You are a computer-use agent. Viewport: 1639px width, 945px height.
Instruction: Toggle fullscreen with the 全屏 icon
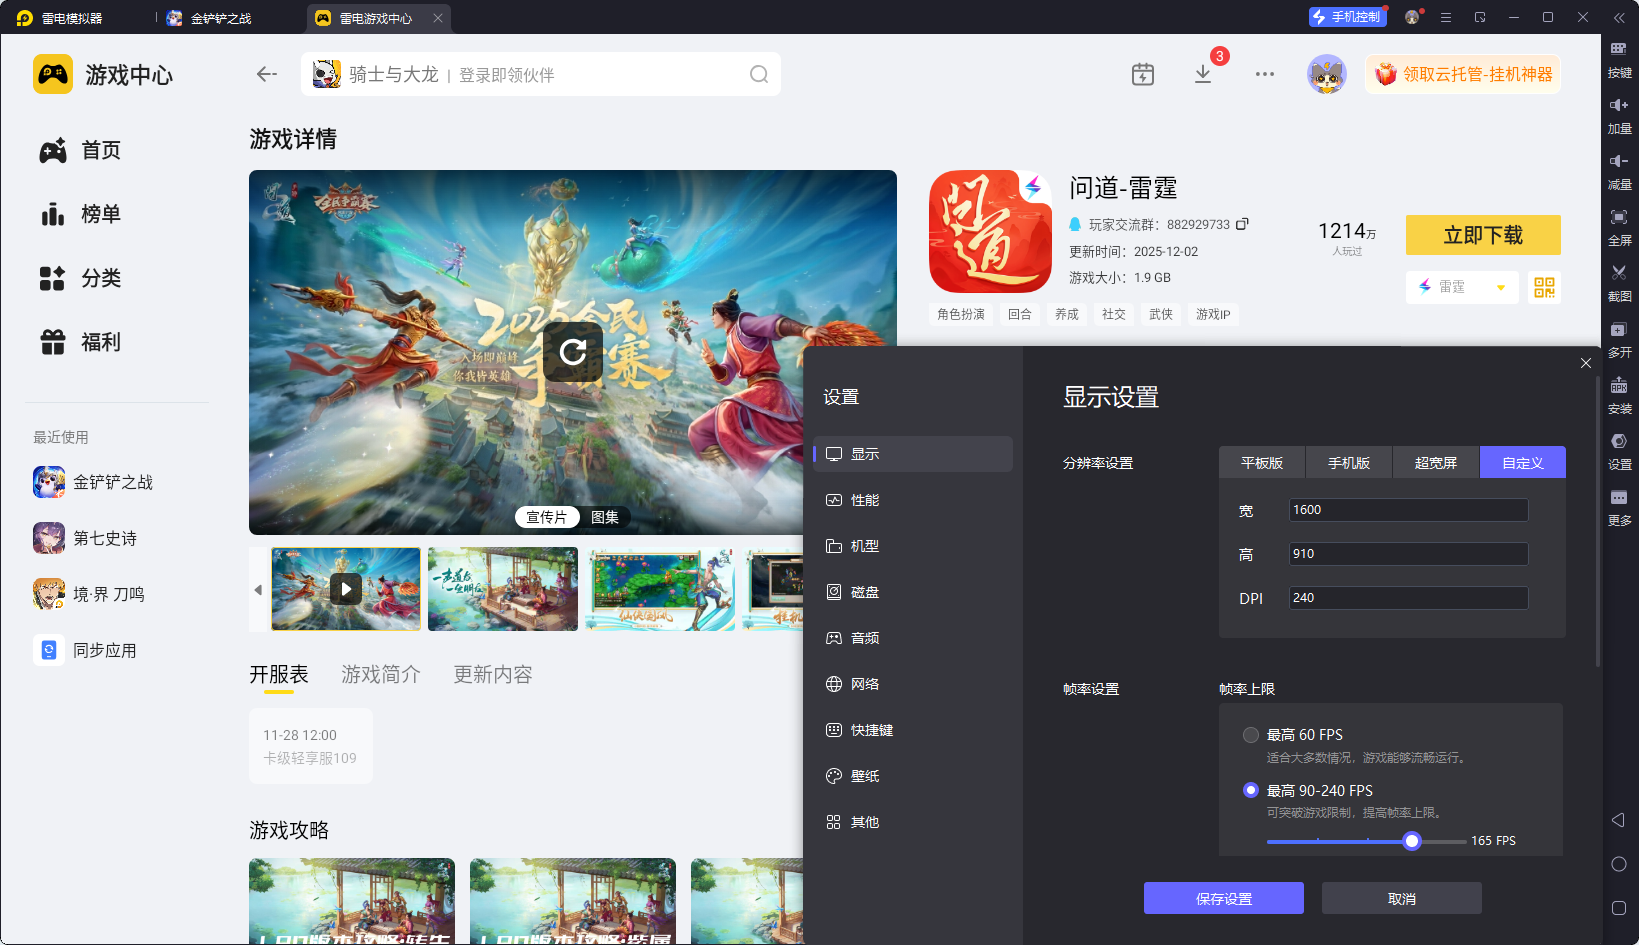tap(1619, 217)
